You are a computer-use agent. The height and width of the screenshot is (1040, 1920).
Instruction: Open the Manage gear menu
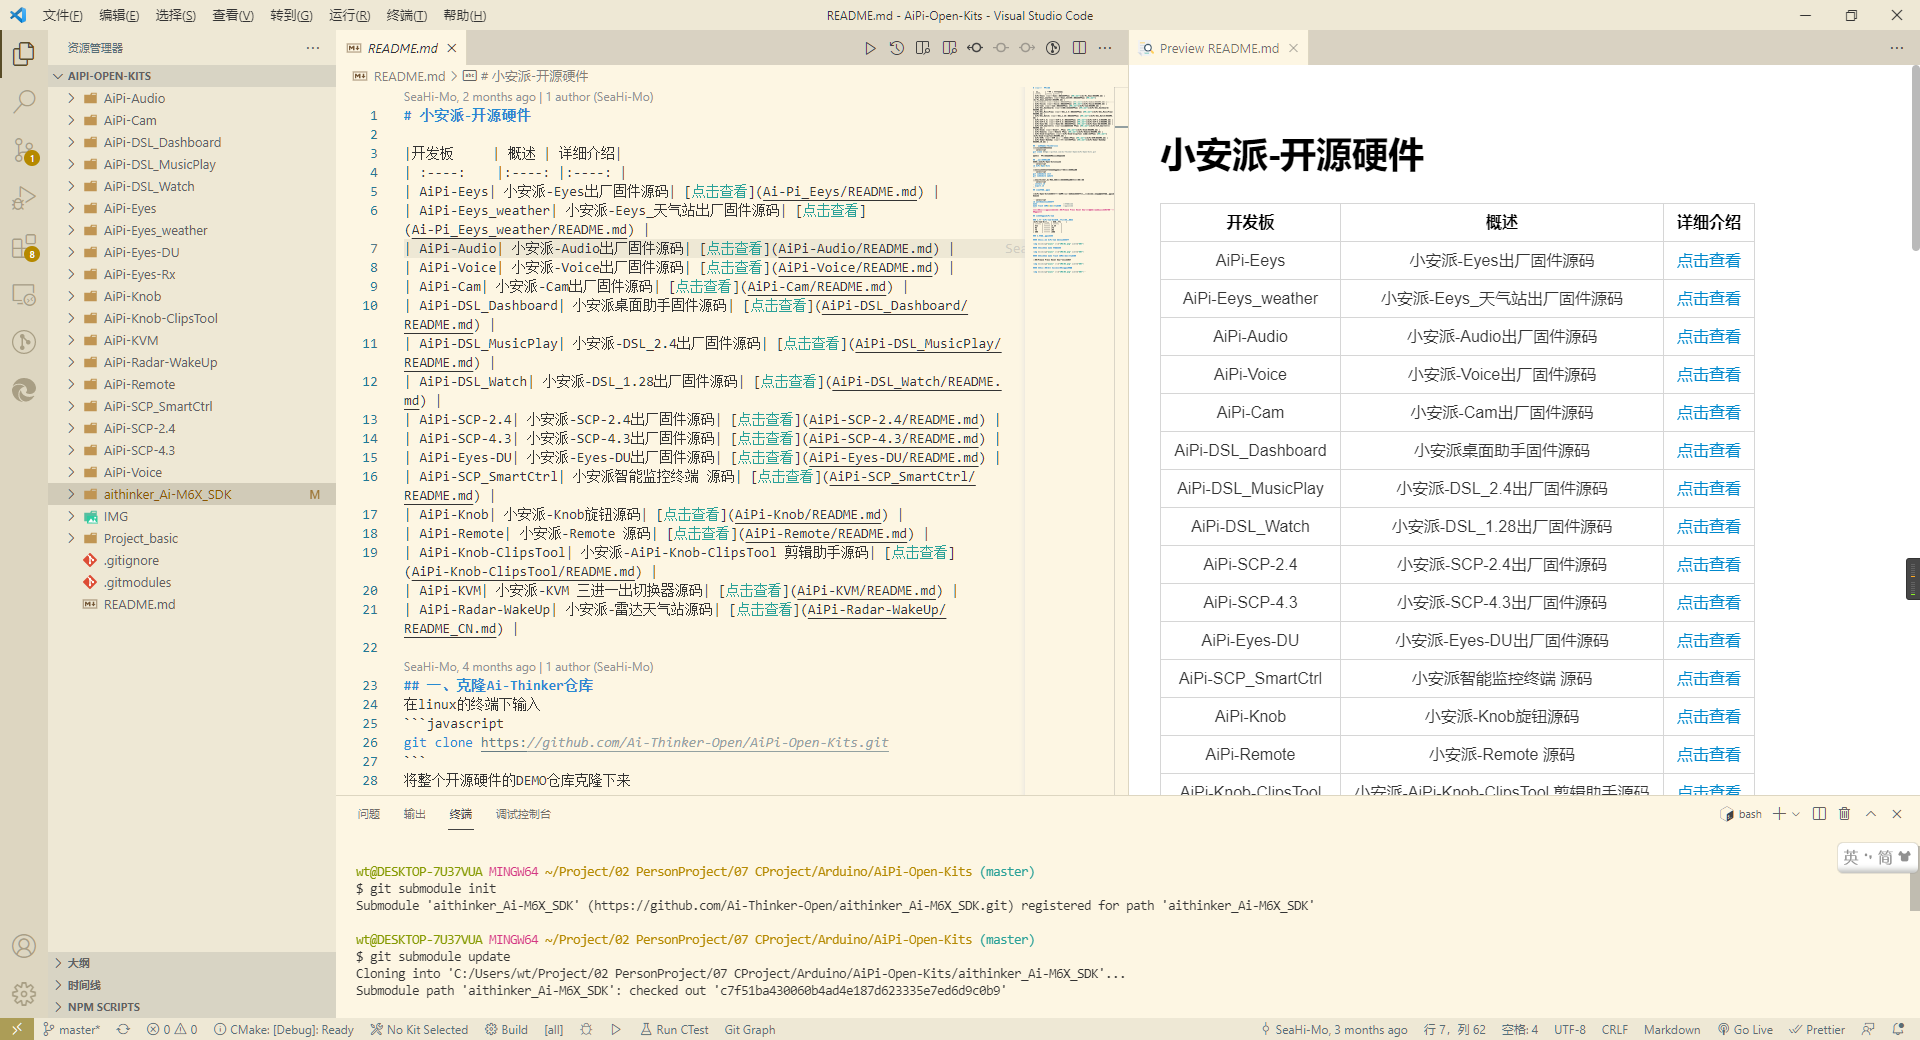click(x=24, y=994)
